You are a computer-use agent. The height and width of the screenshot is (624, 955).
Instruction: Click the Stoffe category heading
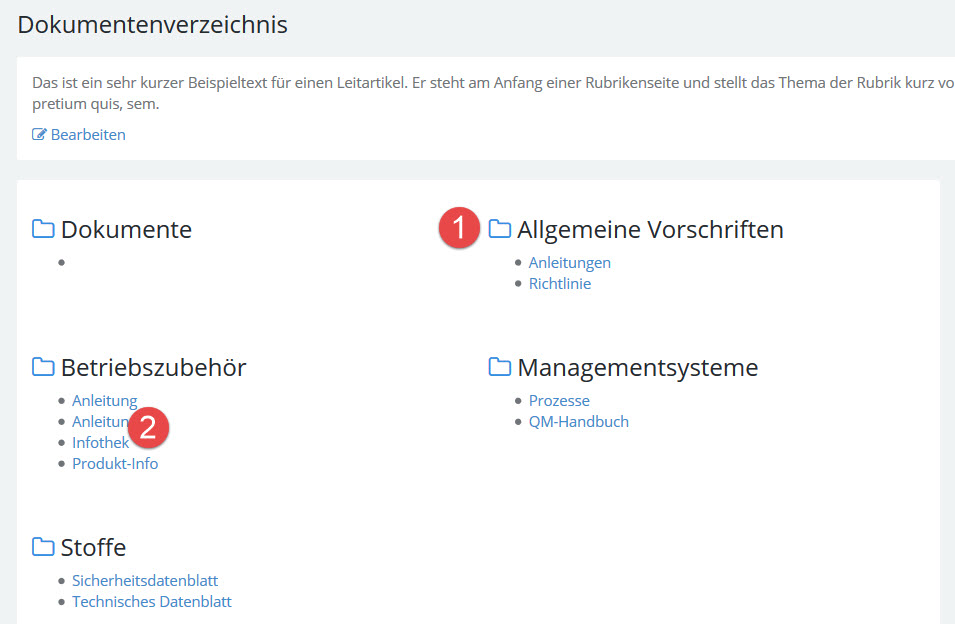pos(93,547)
